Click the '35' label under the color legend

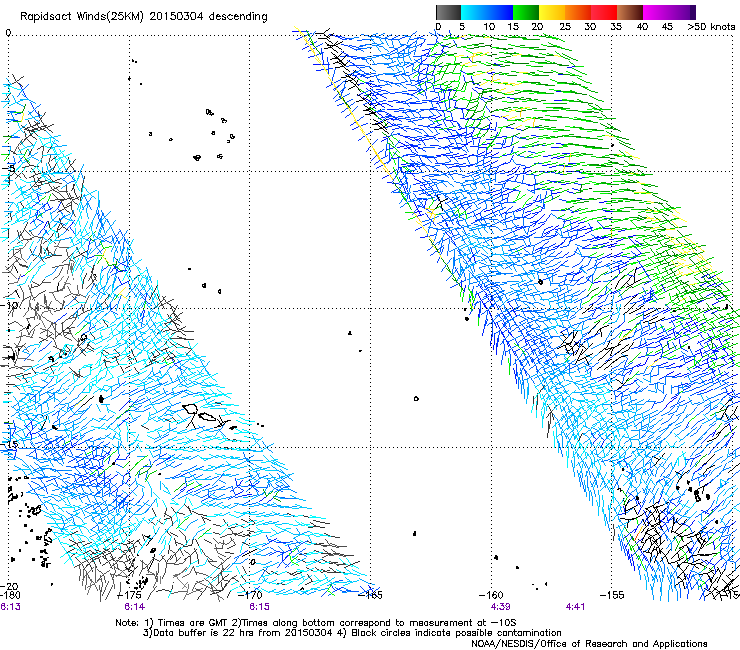click(x=616, y=26)
